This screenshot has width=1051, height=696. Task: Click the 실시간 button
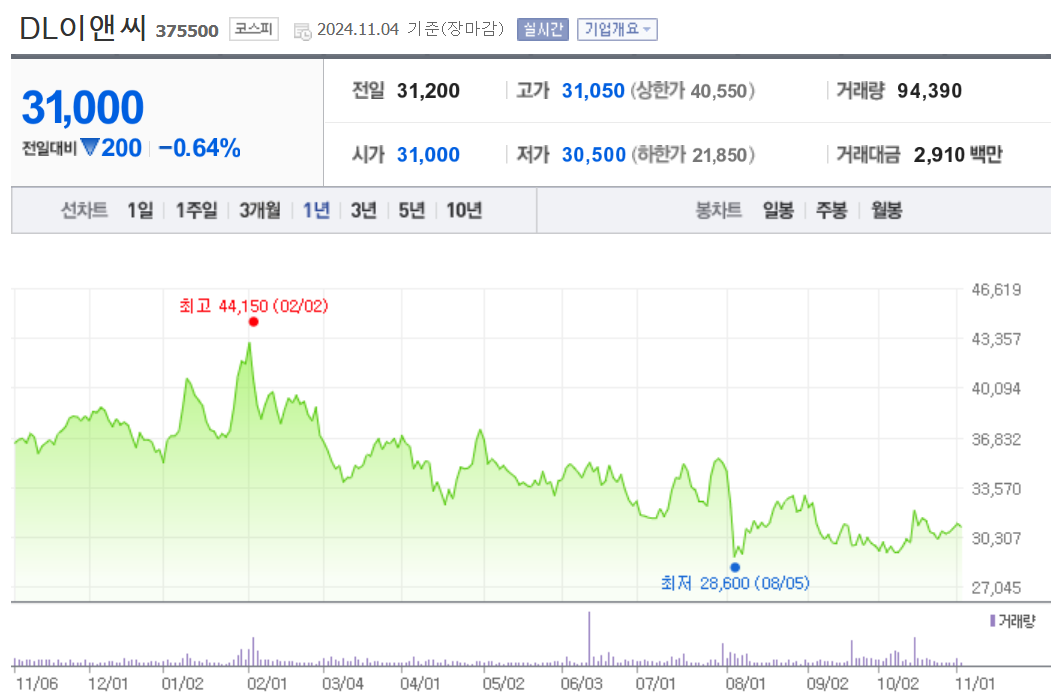point(542,30)
